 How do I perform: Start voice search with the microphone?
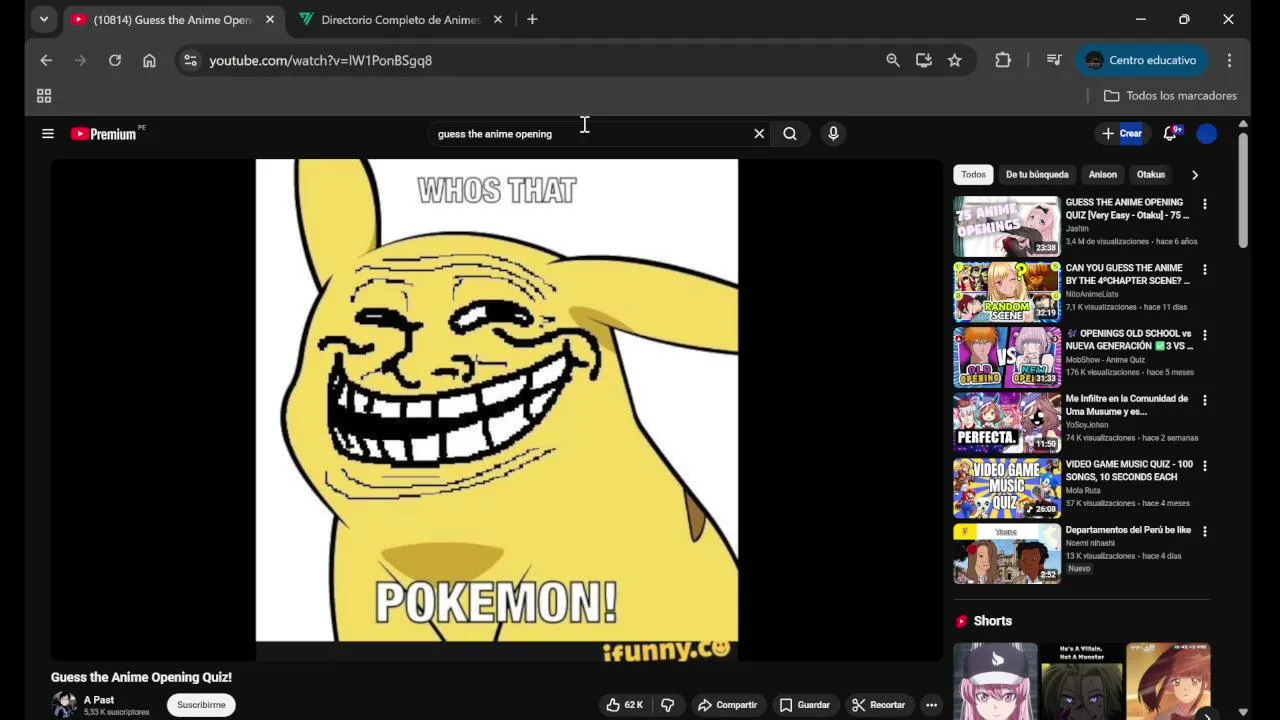833,133
